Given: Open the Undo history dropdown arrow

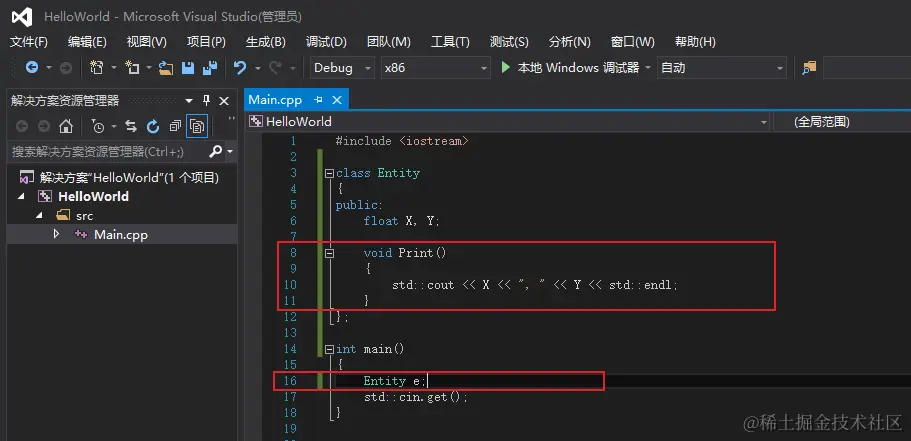Looking at the screenshot, I should coord(257,68).
